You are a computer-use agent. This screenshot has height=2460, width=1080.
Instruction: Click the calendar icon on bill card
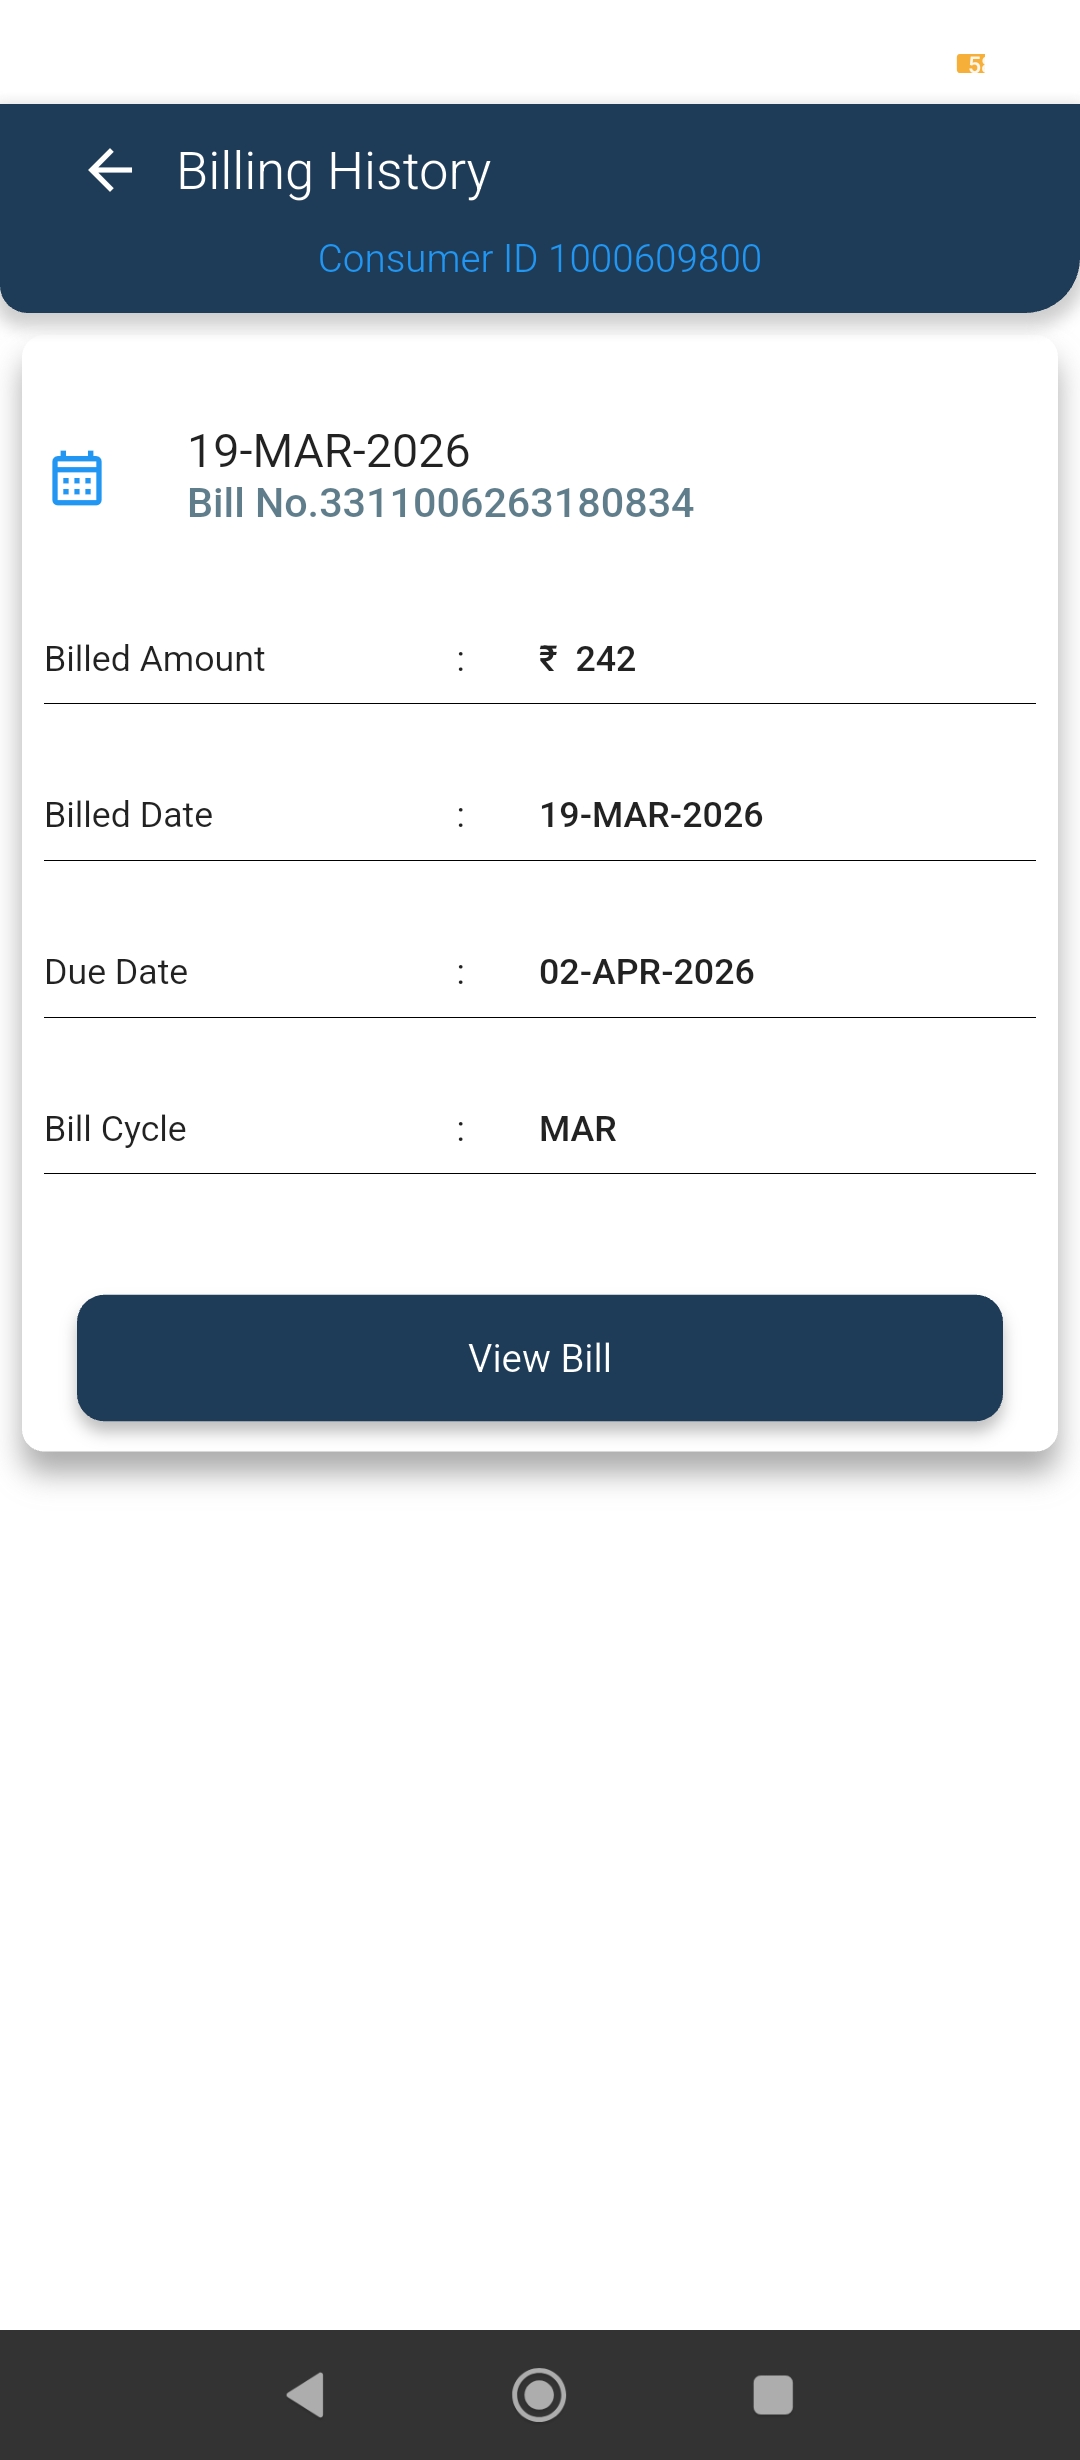(x=77, y=478)
